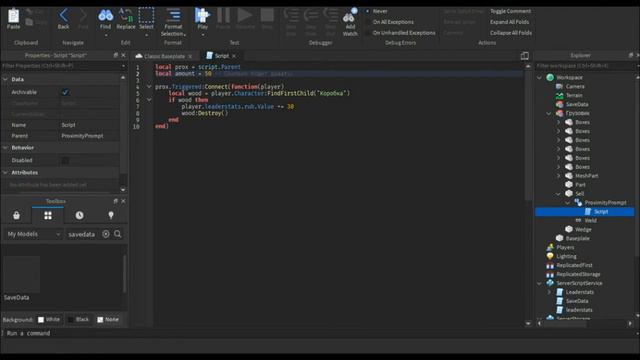Collapse the Behavior properties section
This screenshot has height=360, width=640.
[x=5, y=147]
